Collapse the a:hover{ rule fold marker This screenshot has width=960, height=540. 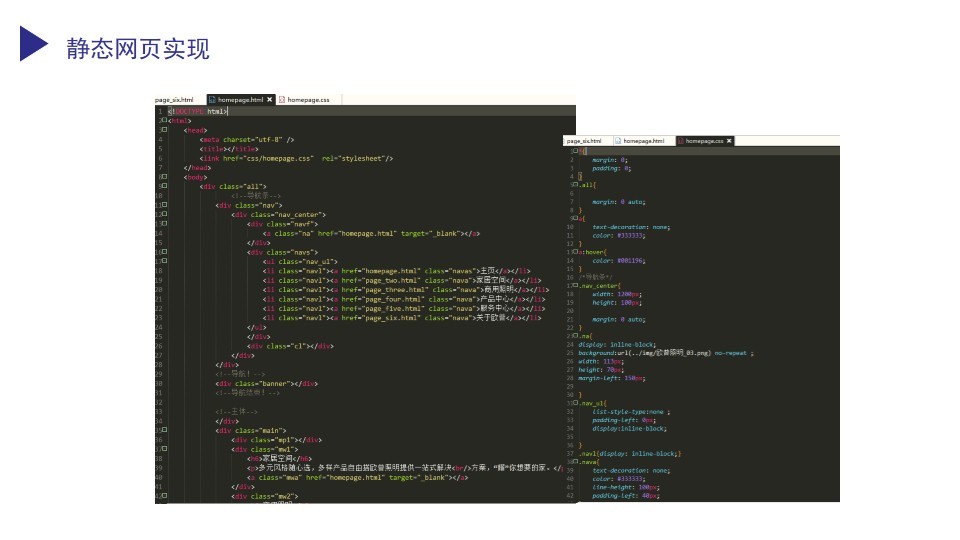pos(576,251)
